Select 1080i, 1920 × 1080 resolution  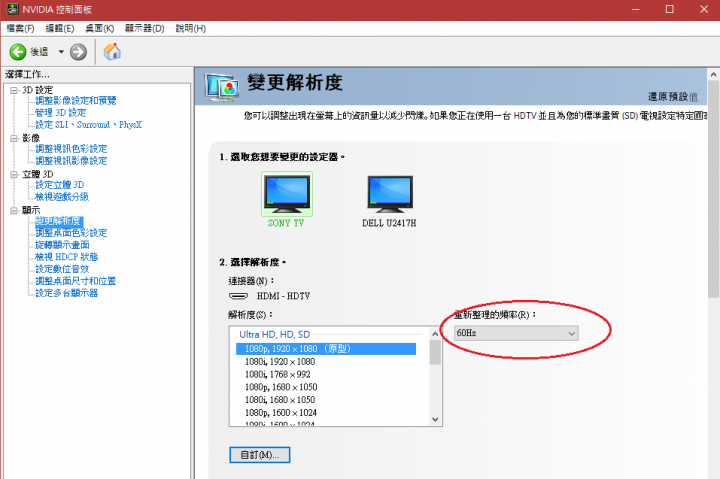(x=280, y=362)
